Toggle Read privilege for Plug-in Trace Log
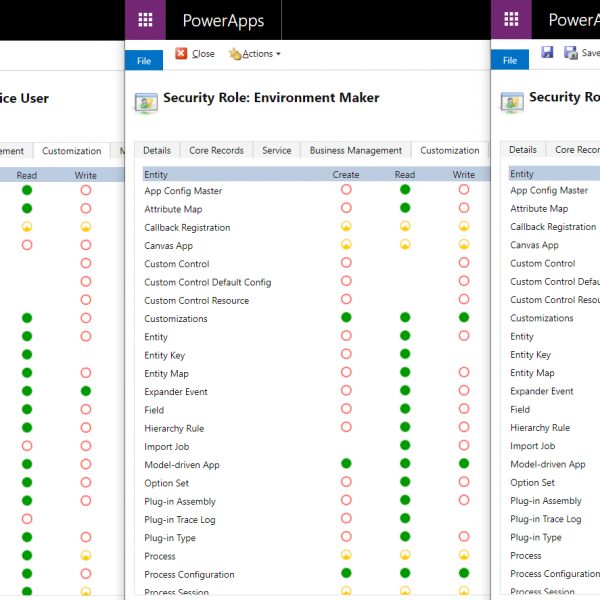Screen dimensions: 600x600 pyautogui.click(x=405, y=518)
